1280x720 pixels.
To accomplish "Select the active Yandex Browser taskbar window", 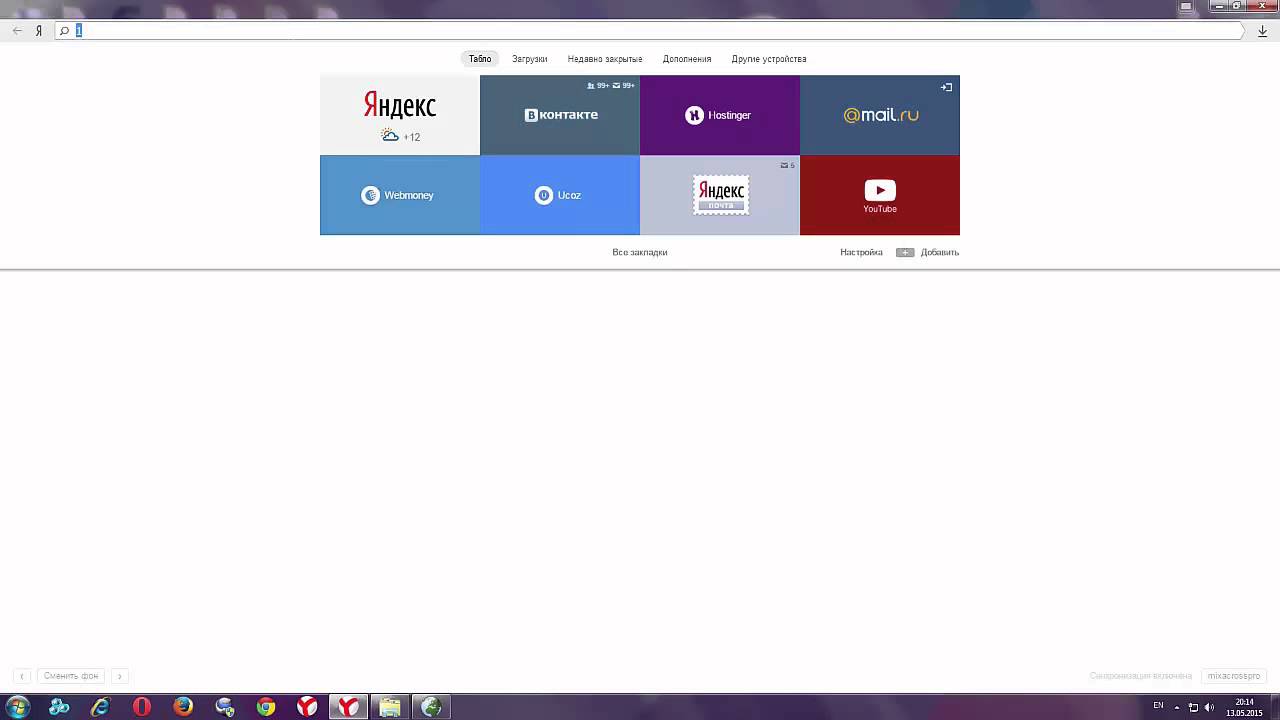I will tap(349, 707).
